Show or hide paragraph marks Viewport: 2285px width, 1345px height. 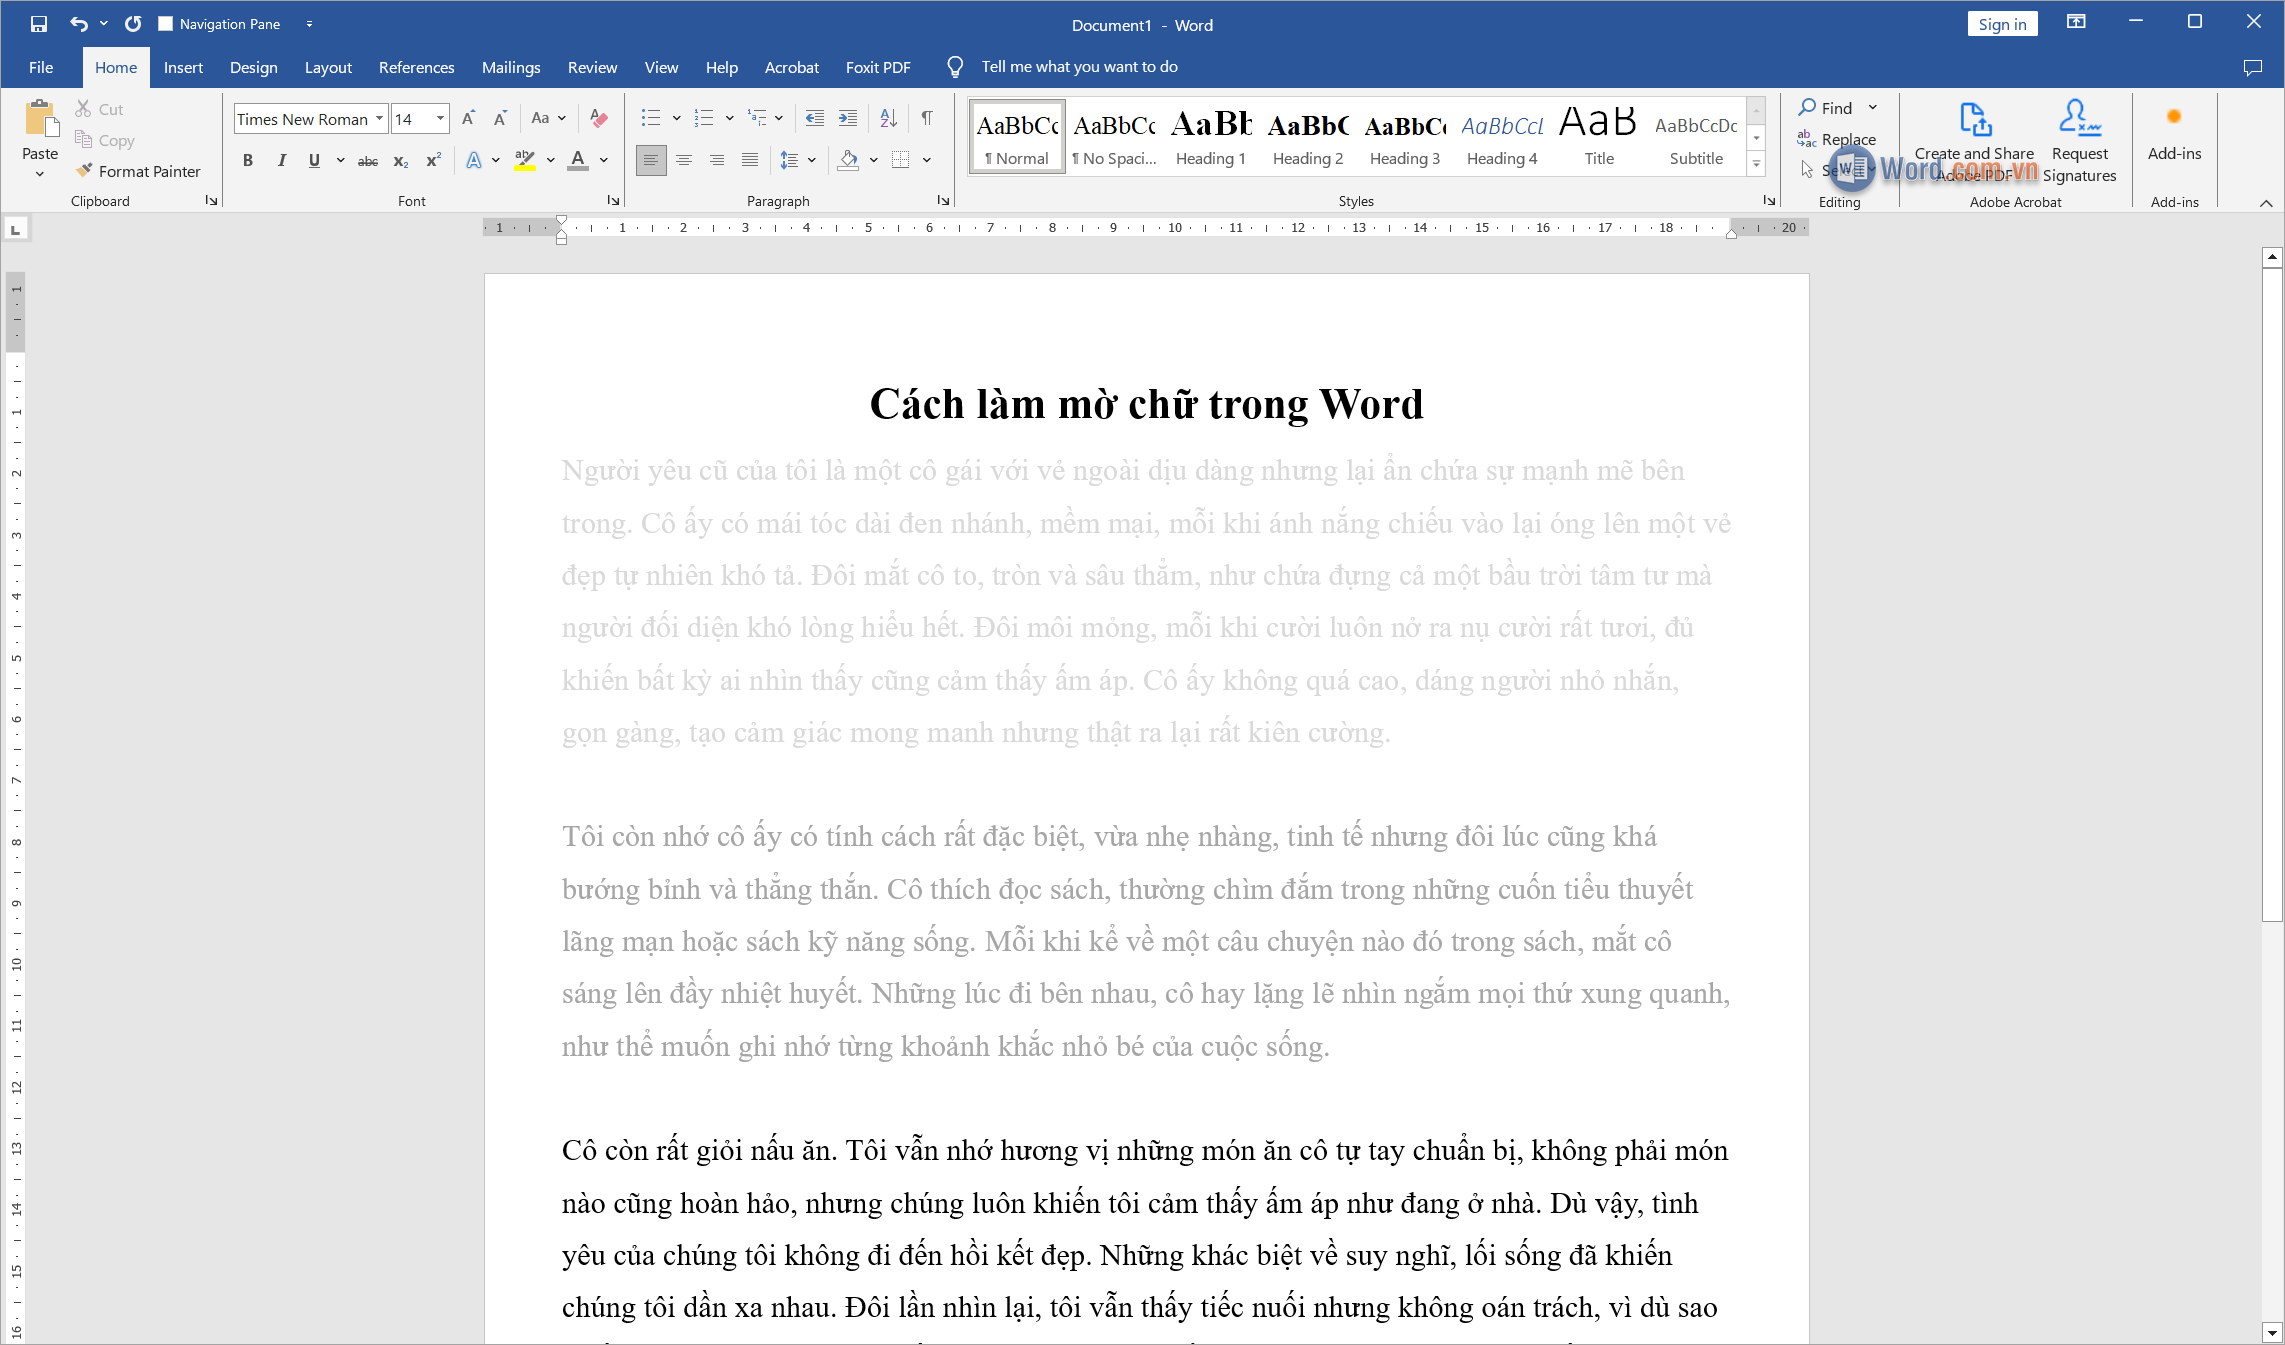point(927,119)
